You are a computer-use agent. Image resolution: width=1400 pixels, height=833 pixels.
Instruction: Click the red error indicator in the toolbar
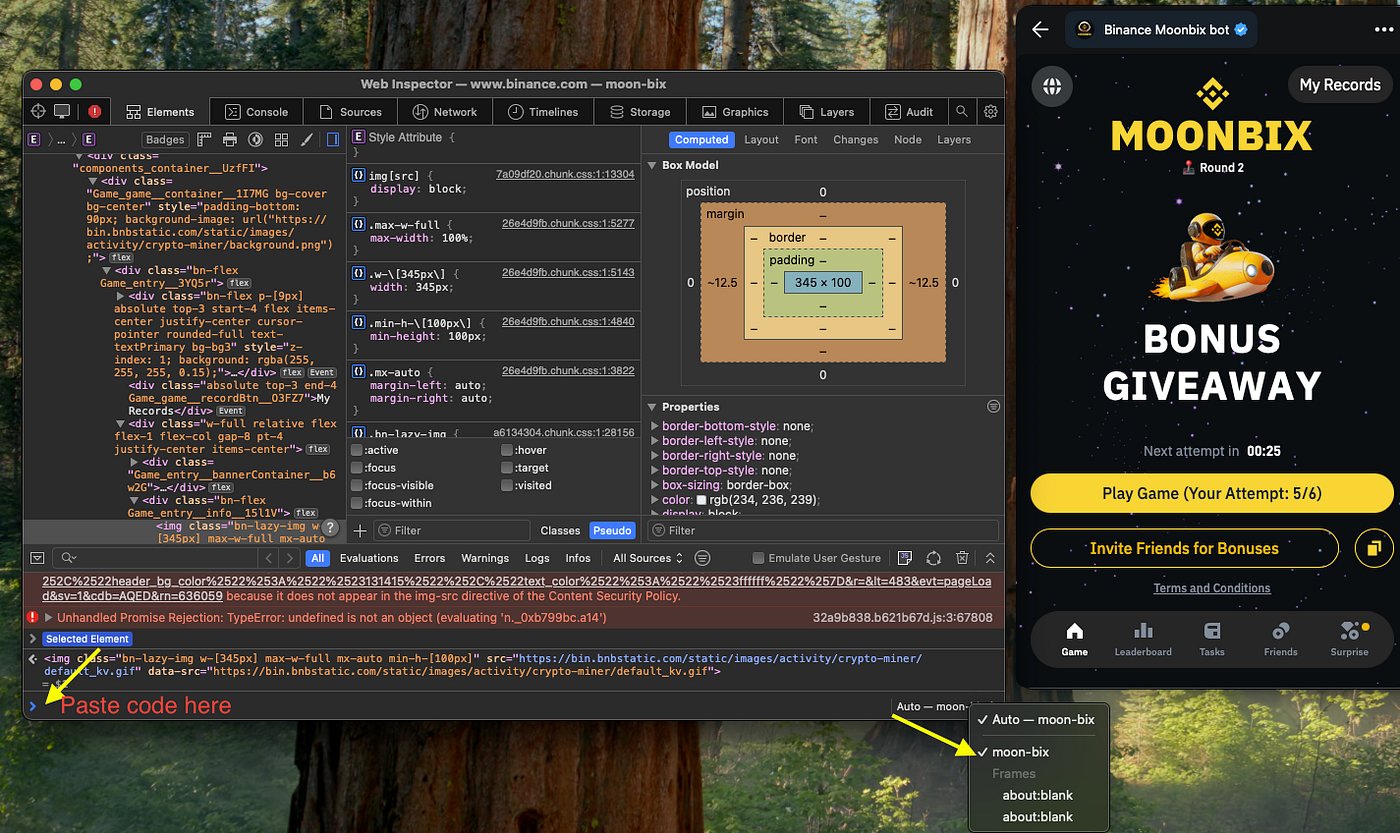pyautogui.click(x=94, y=112)
